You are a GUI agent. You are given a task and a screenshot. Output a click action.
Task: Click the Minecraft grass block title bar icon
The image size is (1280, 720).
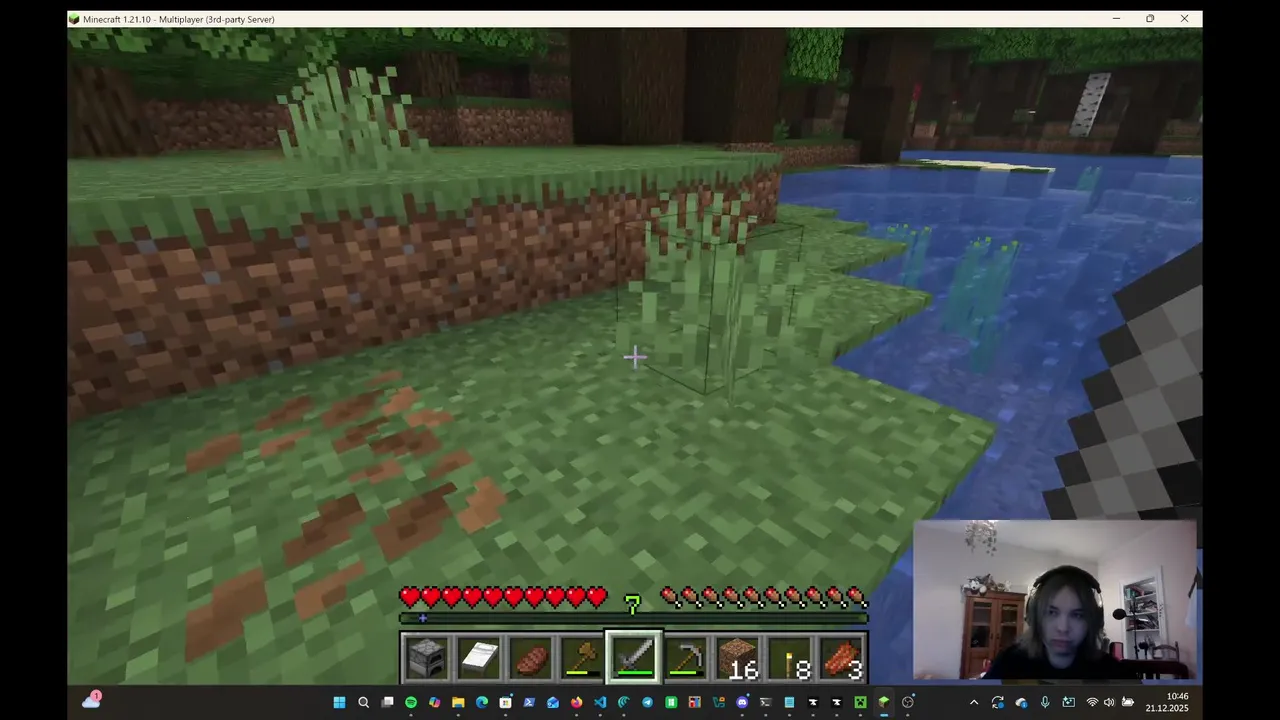(75, 19)
